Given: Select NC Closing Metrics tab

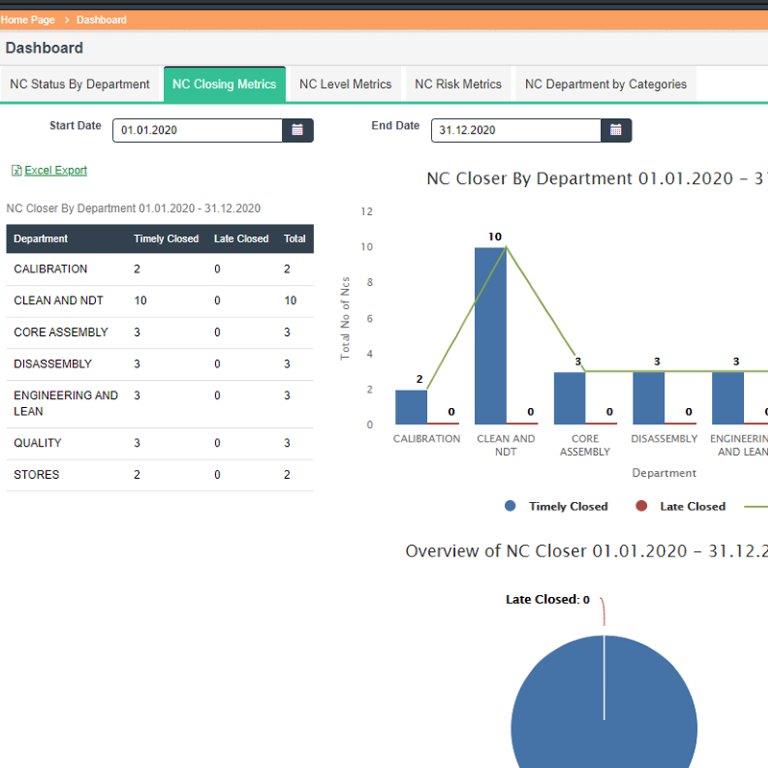Looking at the screenshot, I should pos(224,84).
